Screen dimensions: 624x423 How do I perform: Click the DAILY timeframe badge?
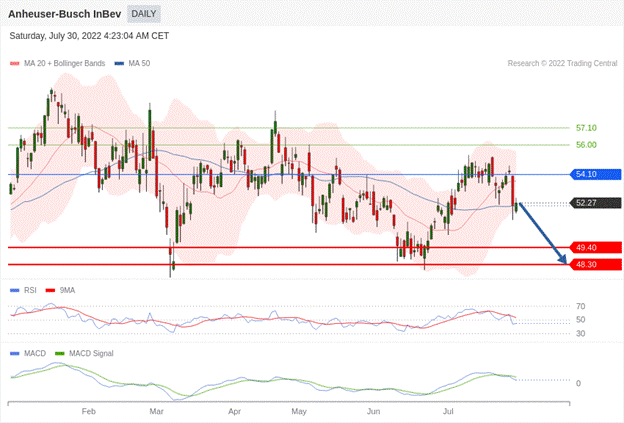pyautogui.click(x=144, y=14)
